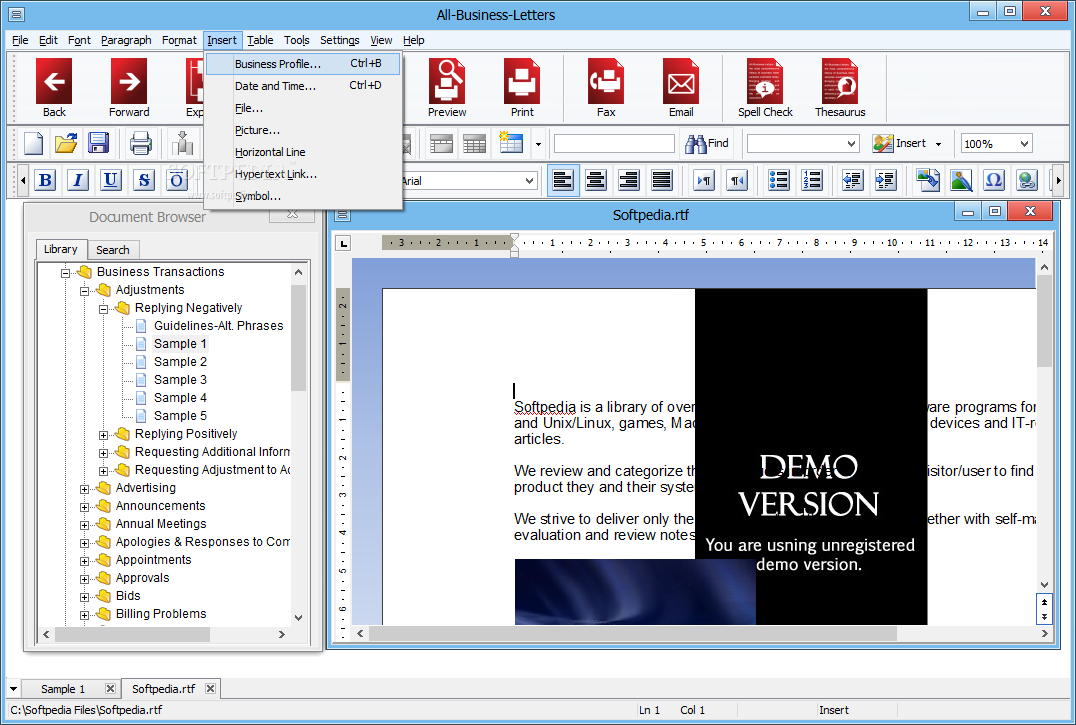Click the Forward navigation icon
Image resolution: width=1076 pixels, height=725 pixels.
click(x=129, y=88)
